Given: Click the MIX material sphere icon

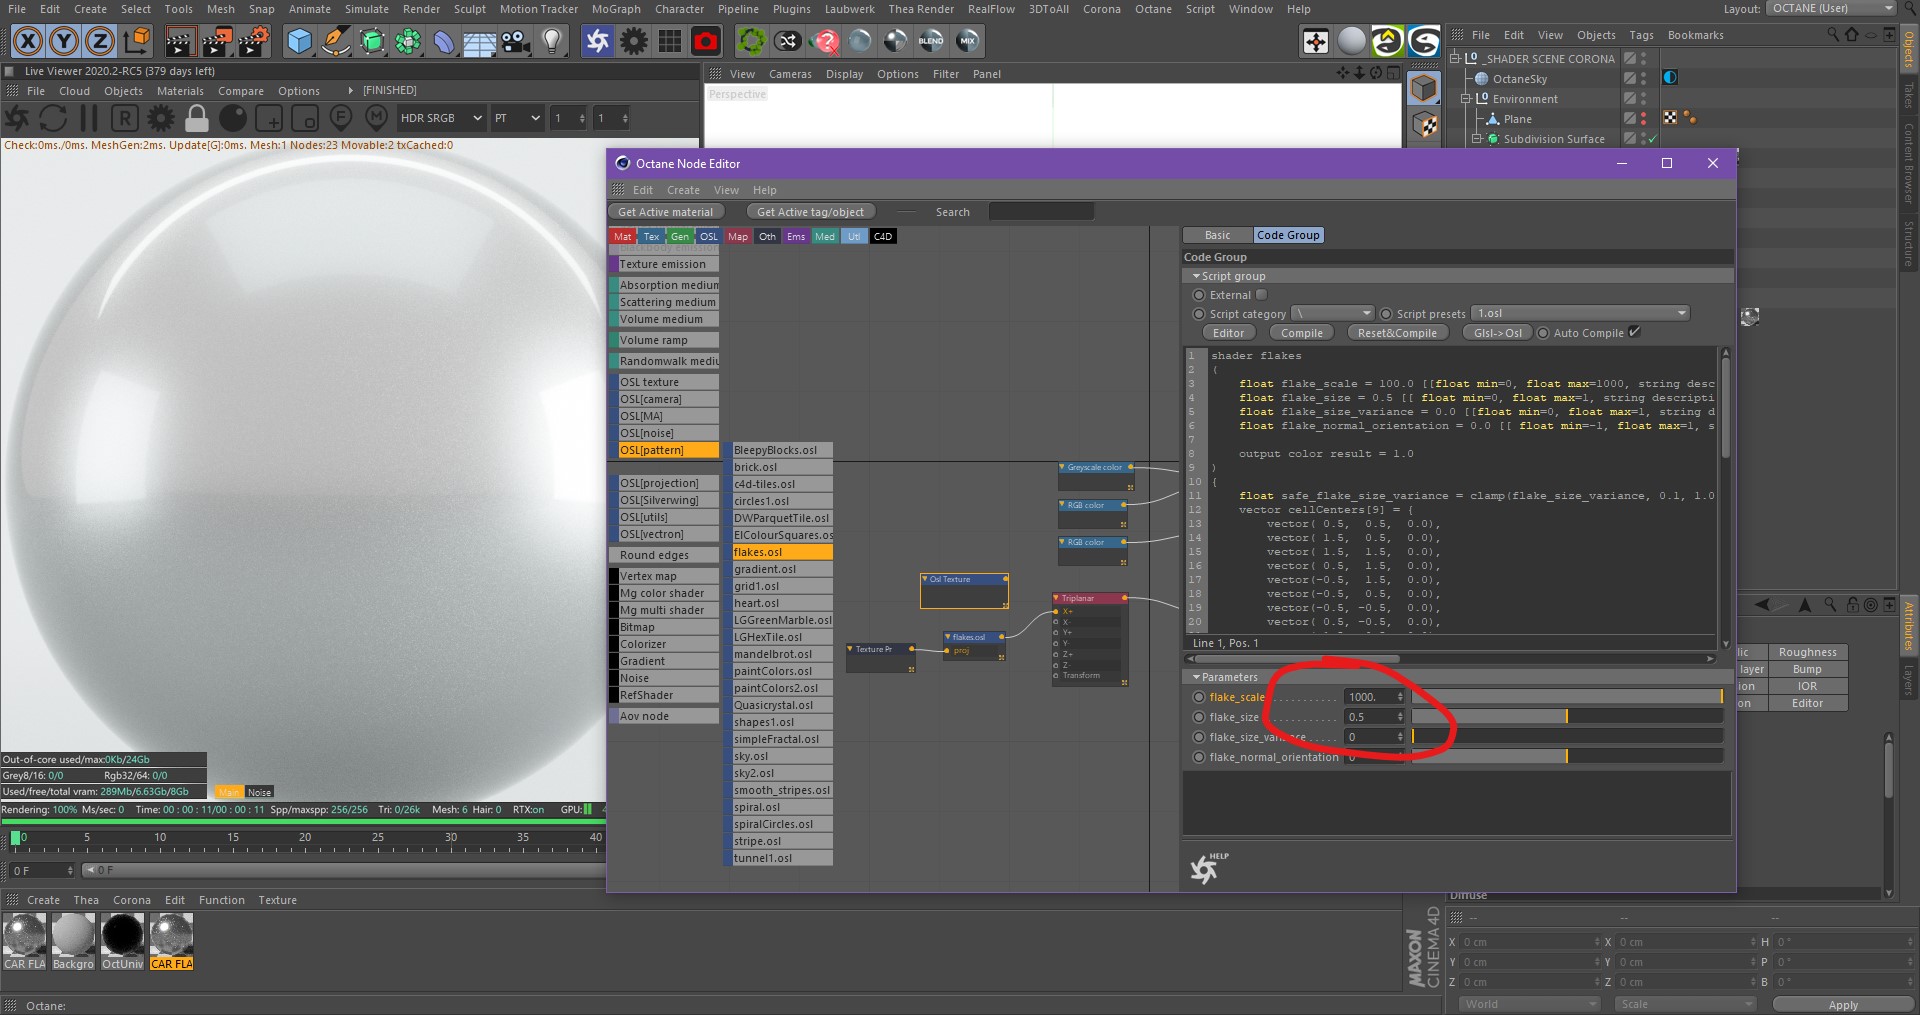Looking at the screenshot, I should tap(967, 41).
